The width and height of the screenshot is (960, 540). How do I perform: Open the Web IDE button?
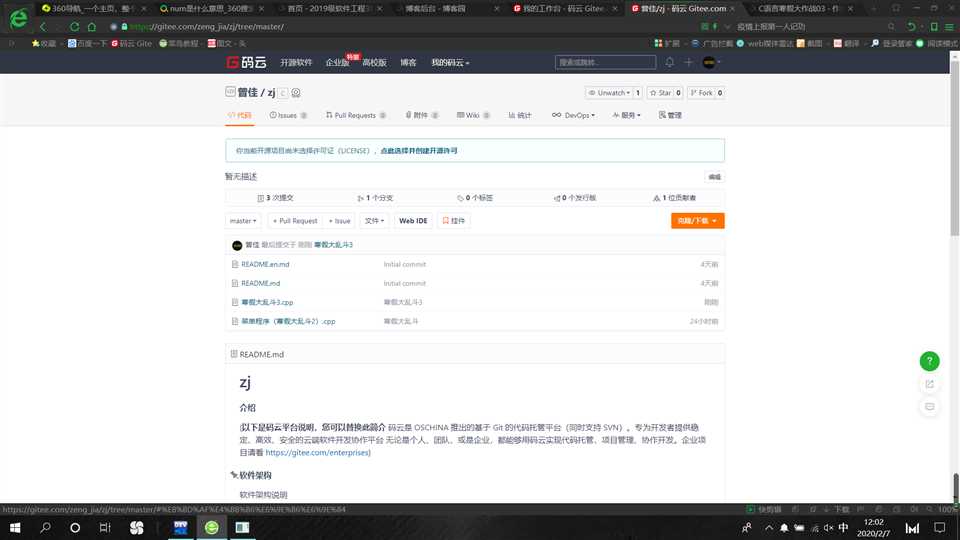pos(413,221)
